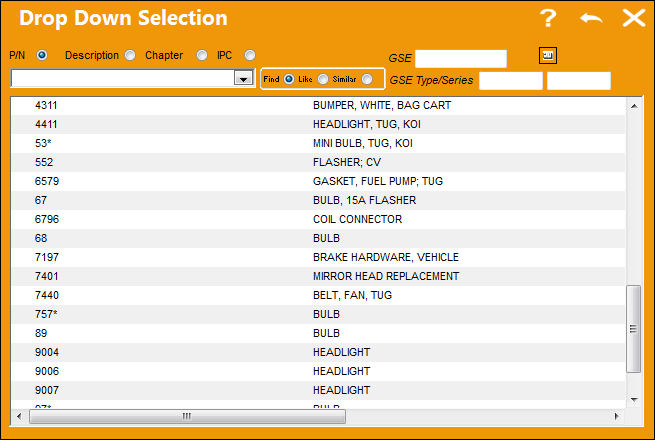This screenshot has height=440, width=655.
Task: Select part number 7197
Action: pyautogui.click(x=47, y=257)
